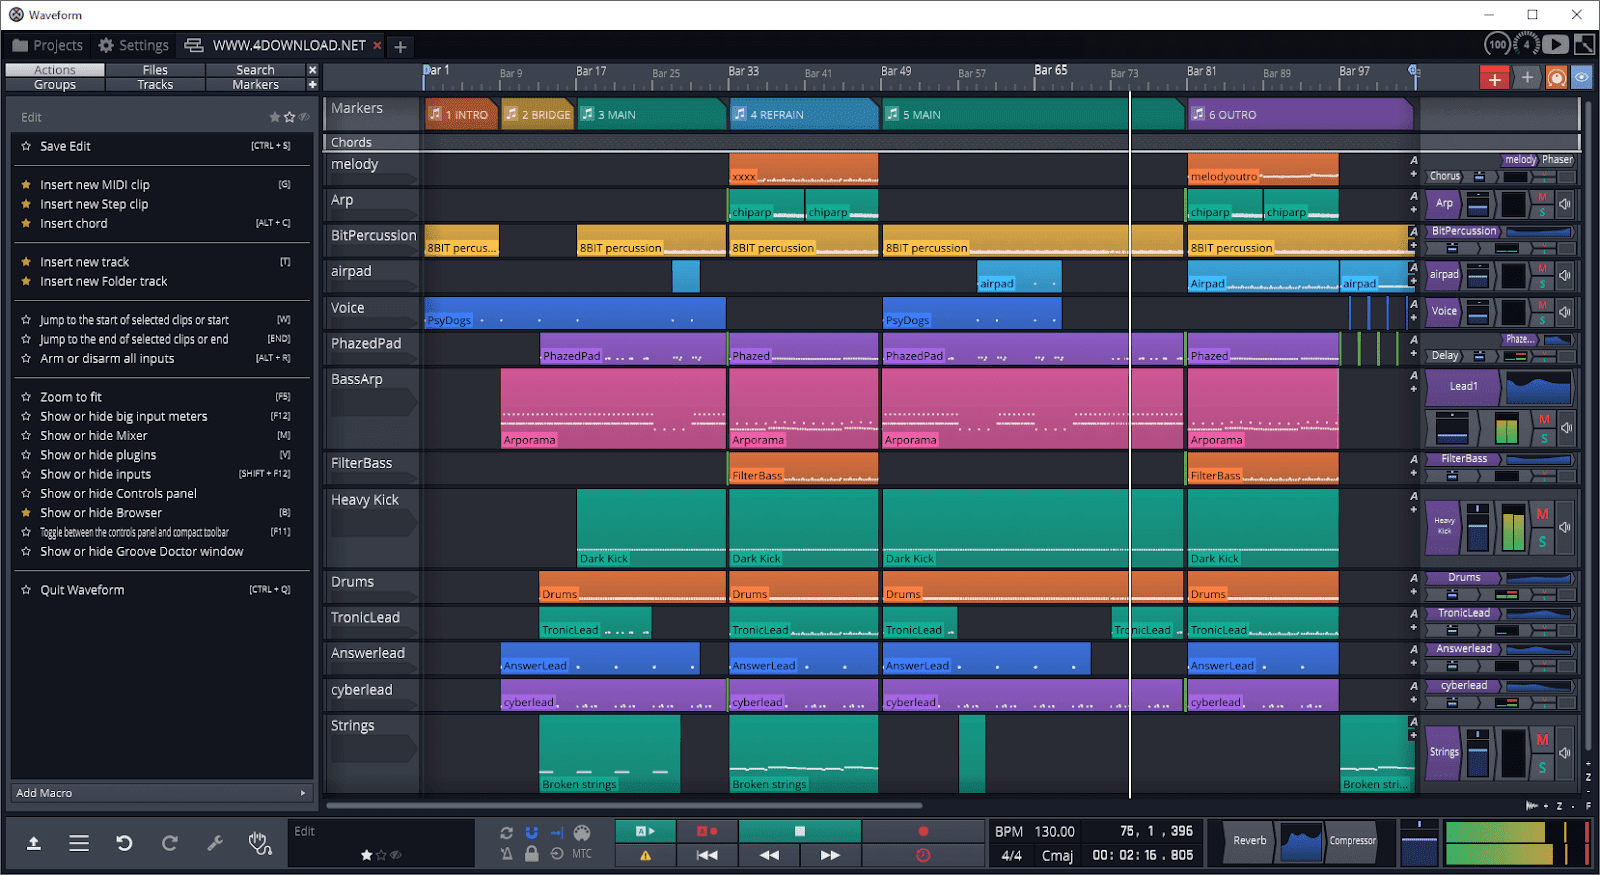The height and width of the screenshot is (875, 1600).
Task: Click the horizontal timeline scrollbar
Action: tap(624, 805)
